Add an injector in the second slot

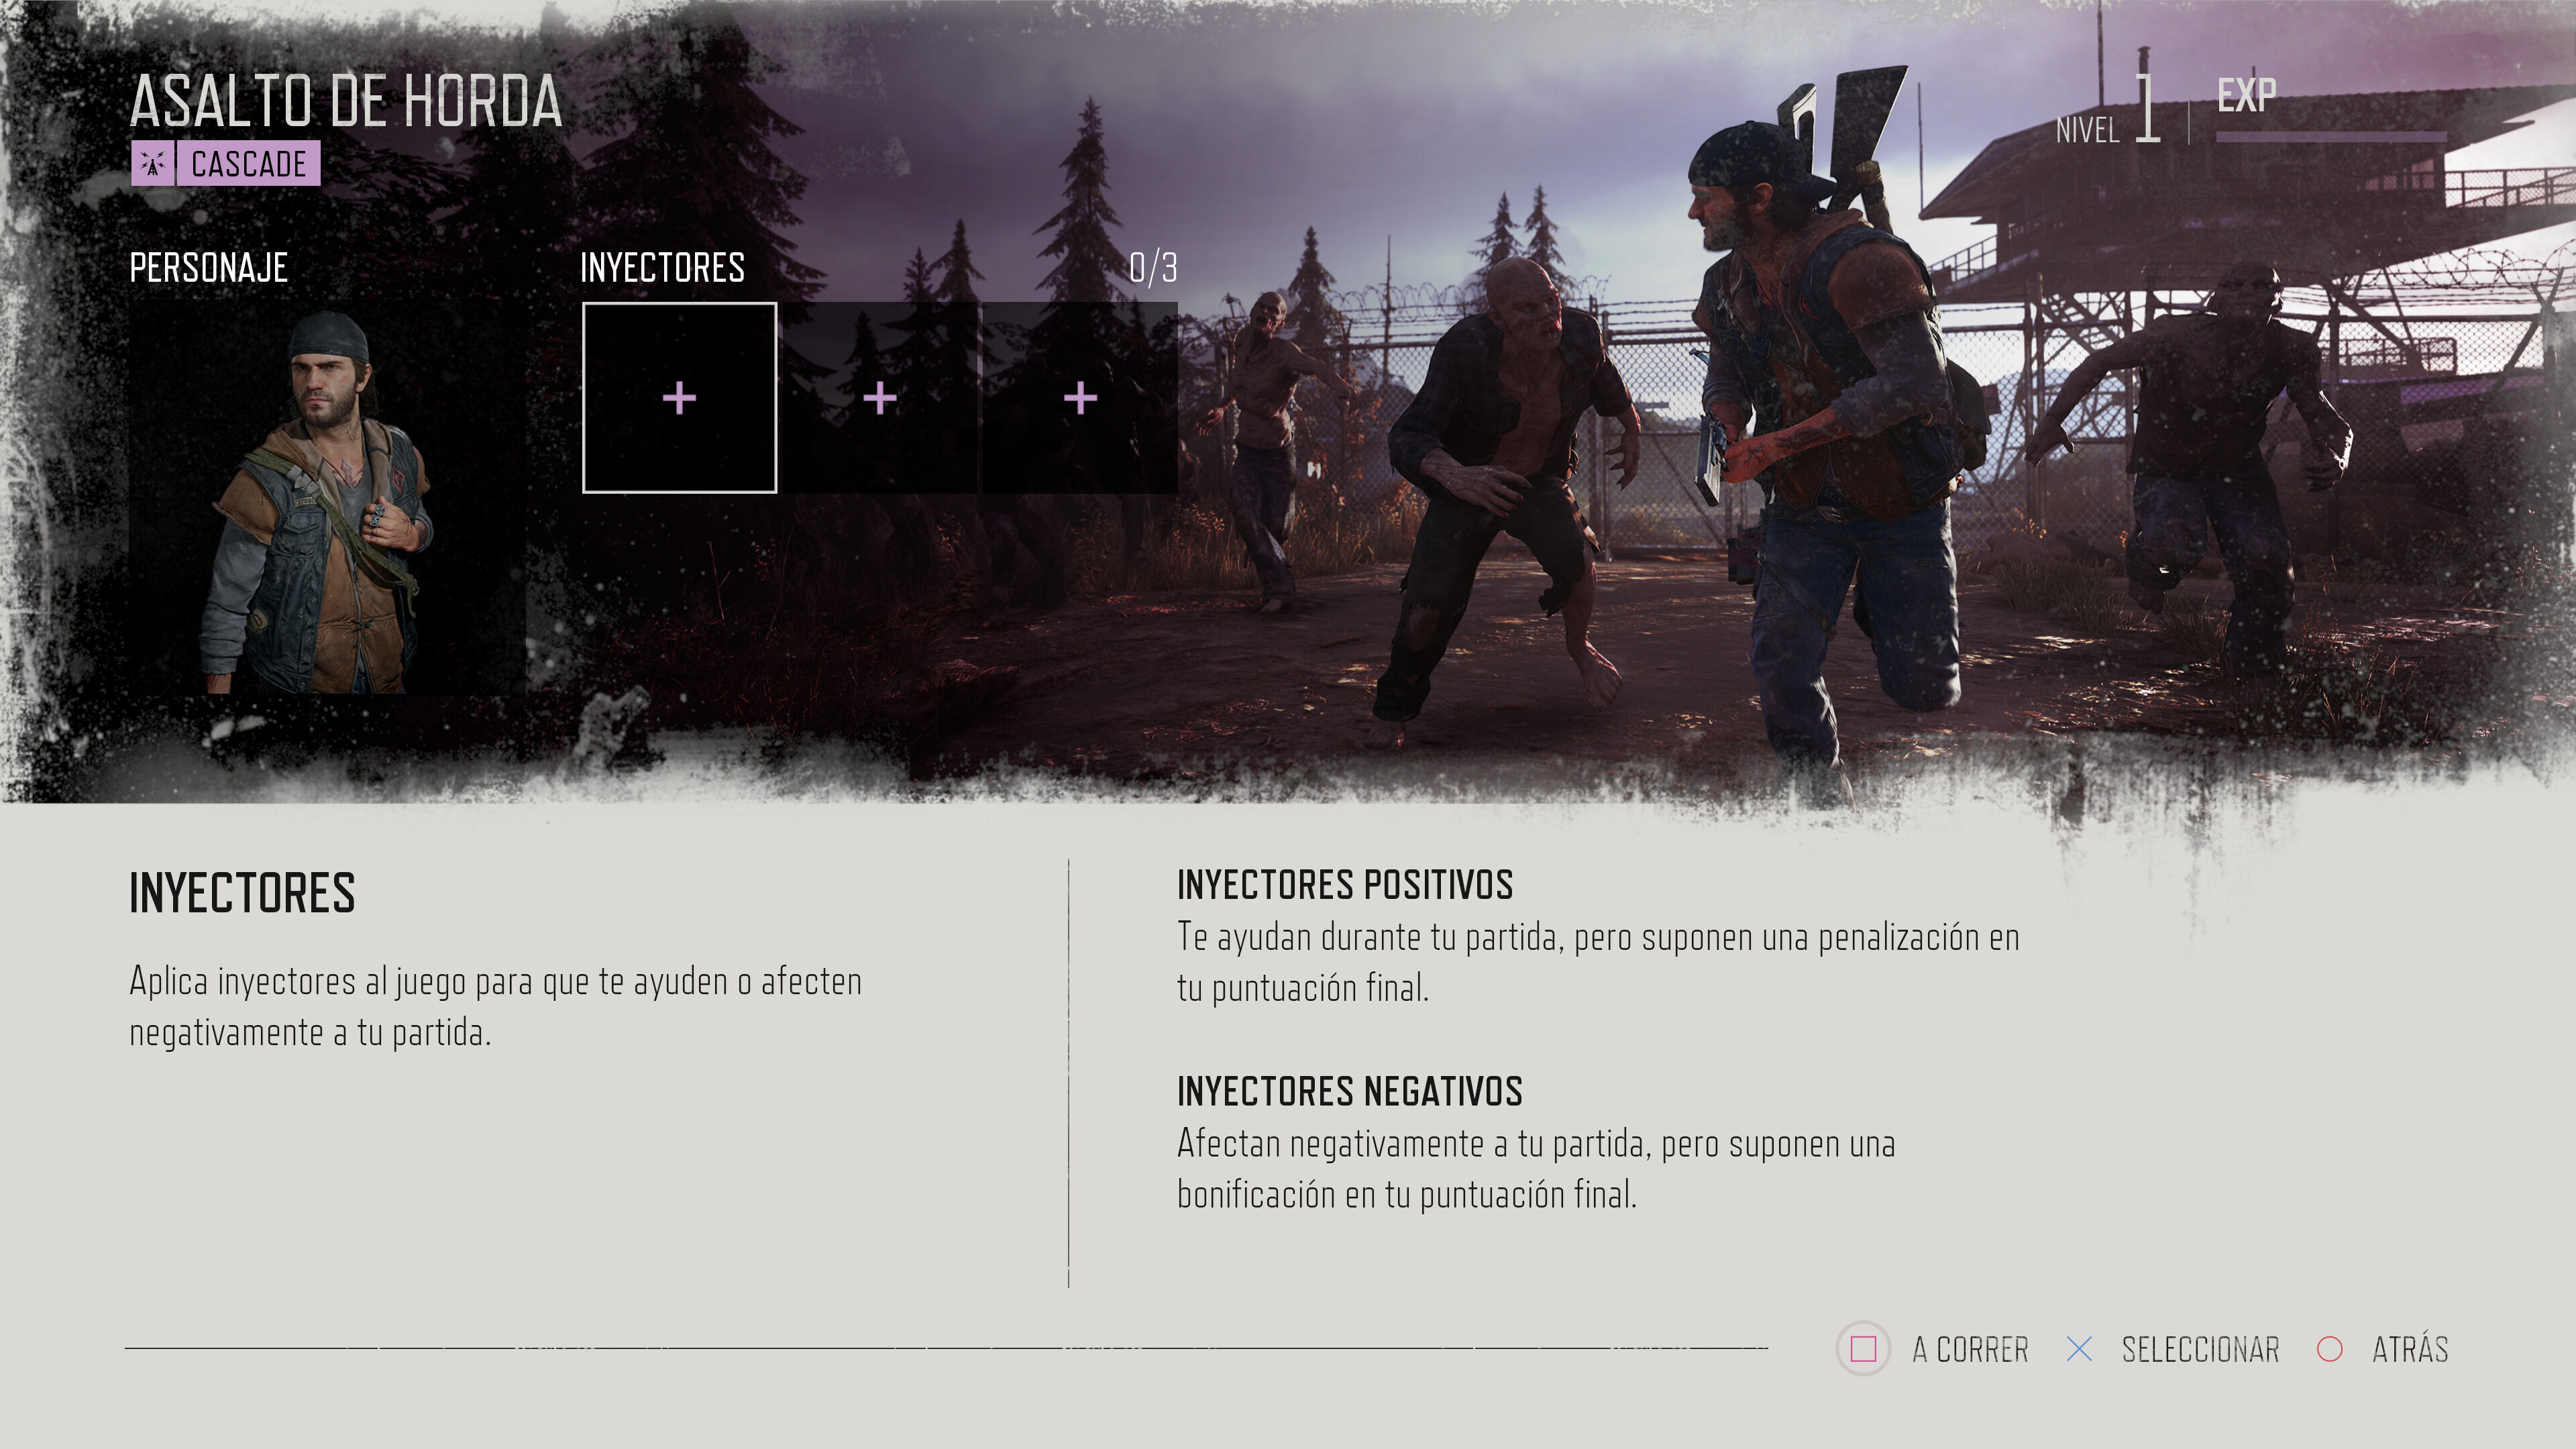point(879,397)
